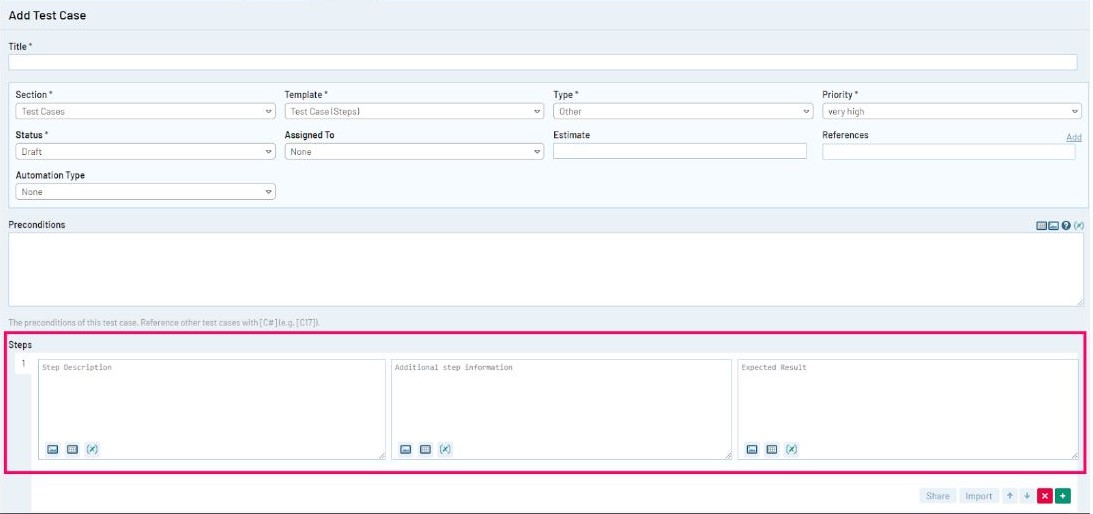The image size is (1093, 514).
Task: Open the Priority dropdown set to very high
Action: click(951, 112)
